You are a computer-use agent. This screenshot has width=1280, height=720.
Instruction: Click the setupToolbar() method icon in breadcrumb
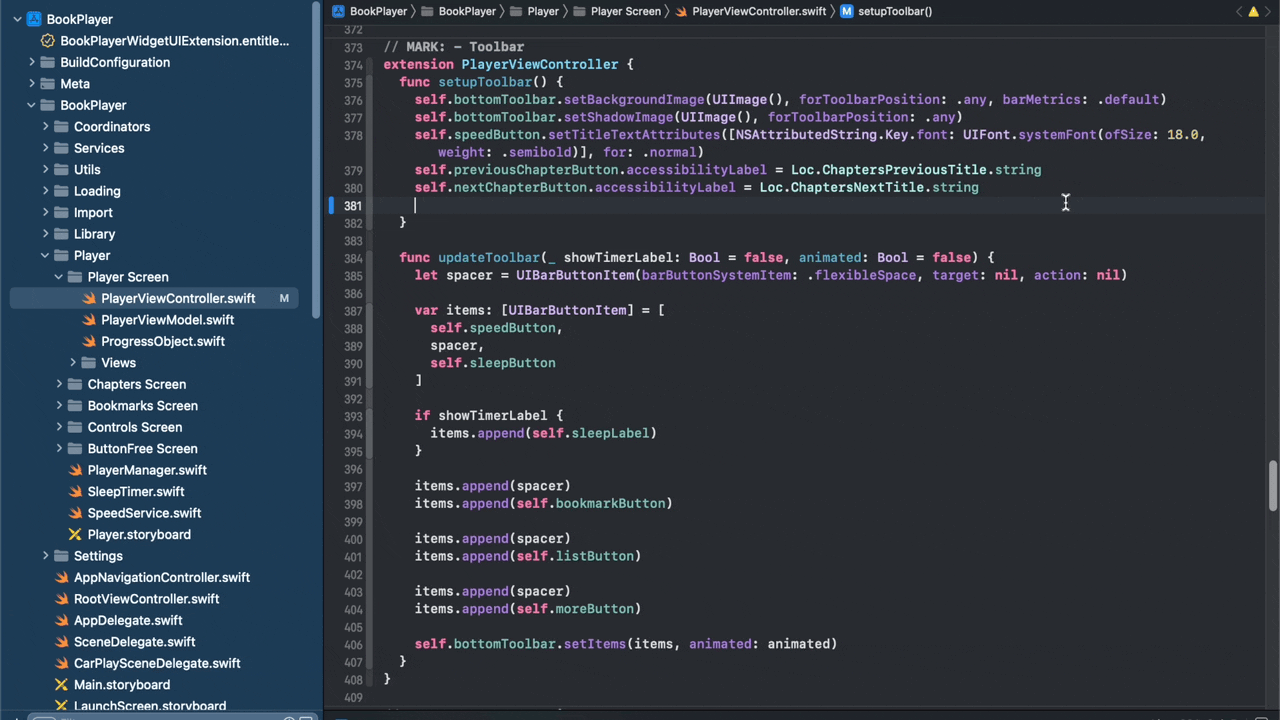(x=847, y=11)
